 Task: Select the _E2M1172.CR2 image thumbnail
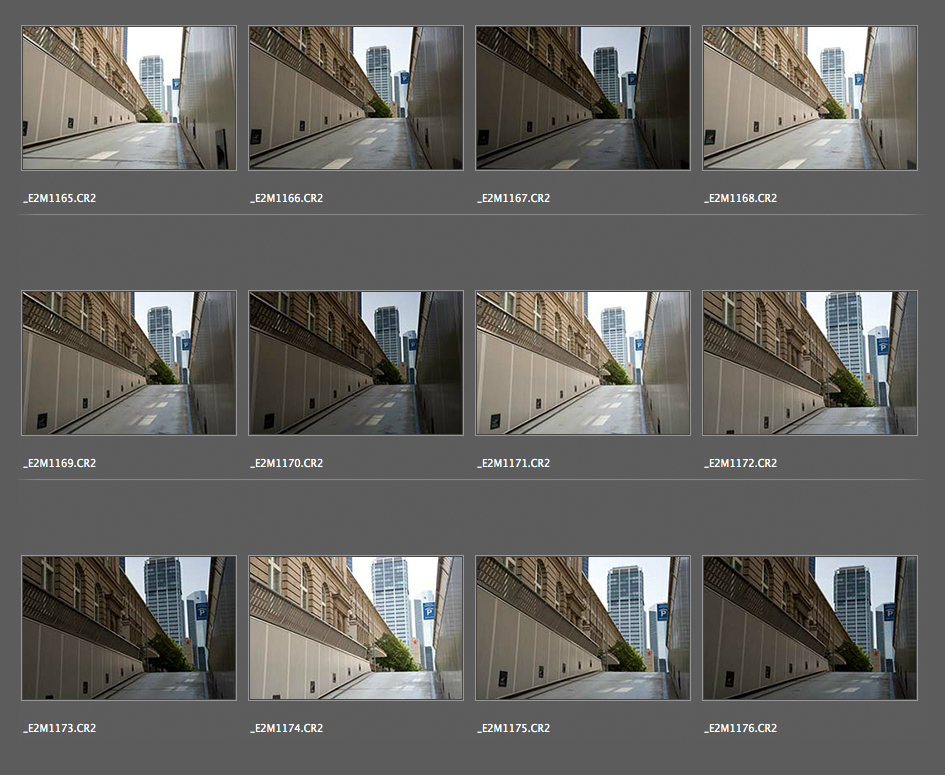point(810,363)
